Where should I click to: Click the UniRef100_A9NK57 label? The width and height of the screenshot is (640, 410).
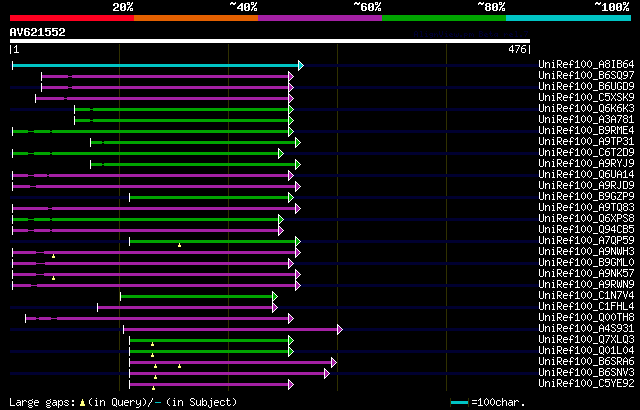coord(586,274)
